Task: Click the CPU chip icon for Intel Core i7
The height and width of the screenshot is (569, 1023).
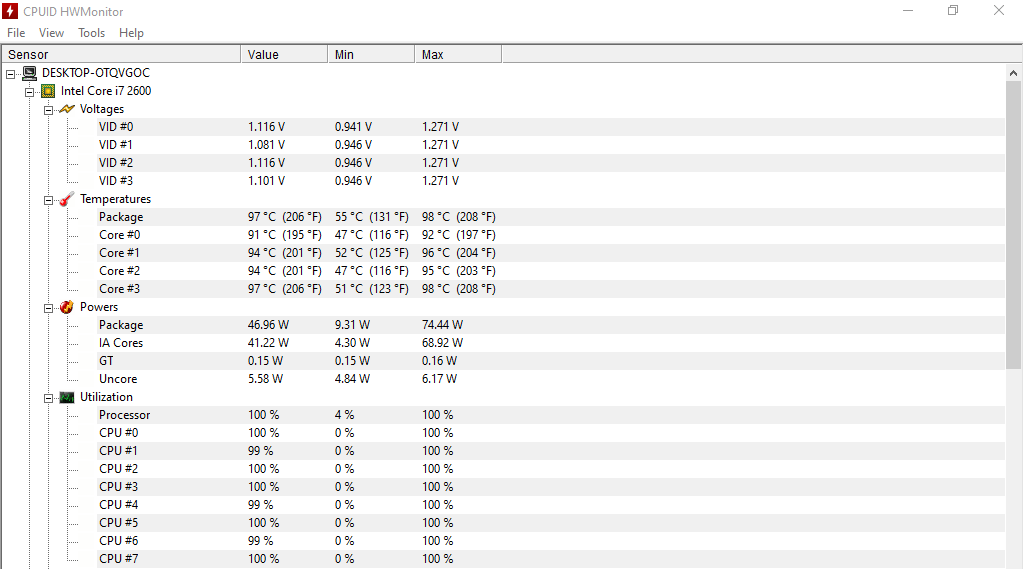Action: [x=48, y=91]
